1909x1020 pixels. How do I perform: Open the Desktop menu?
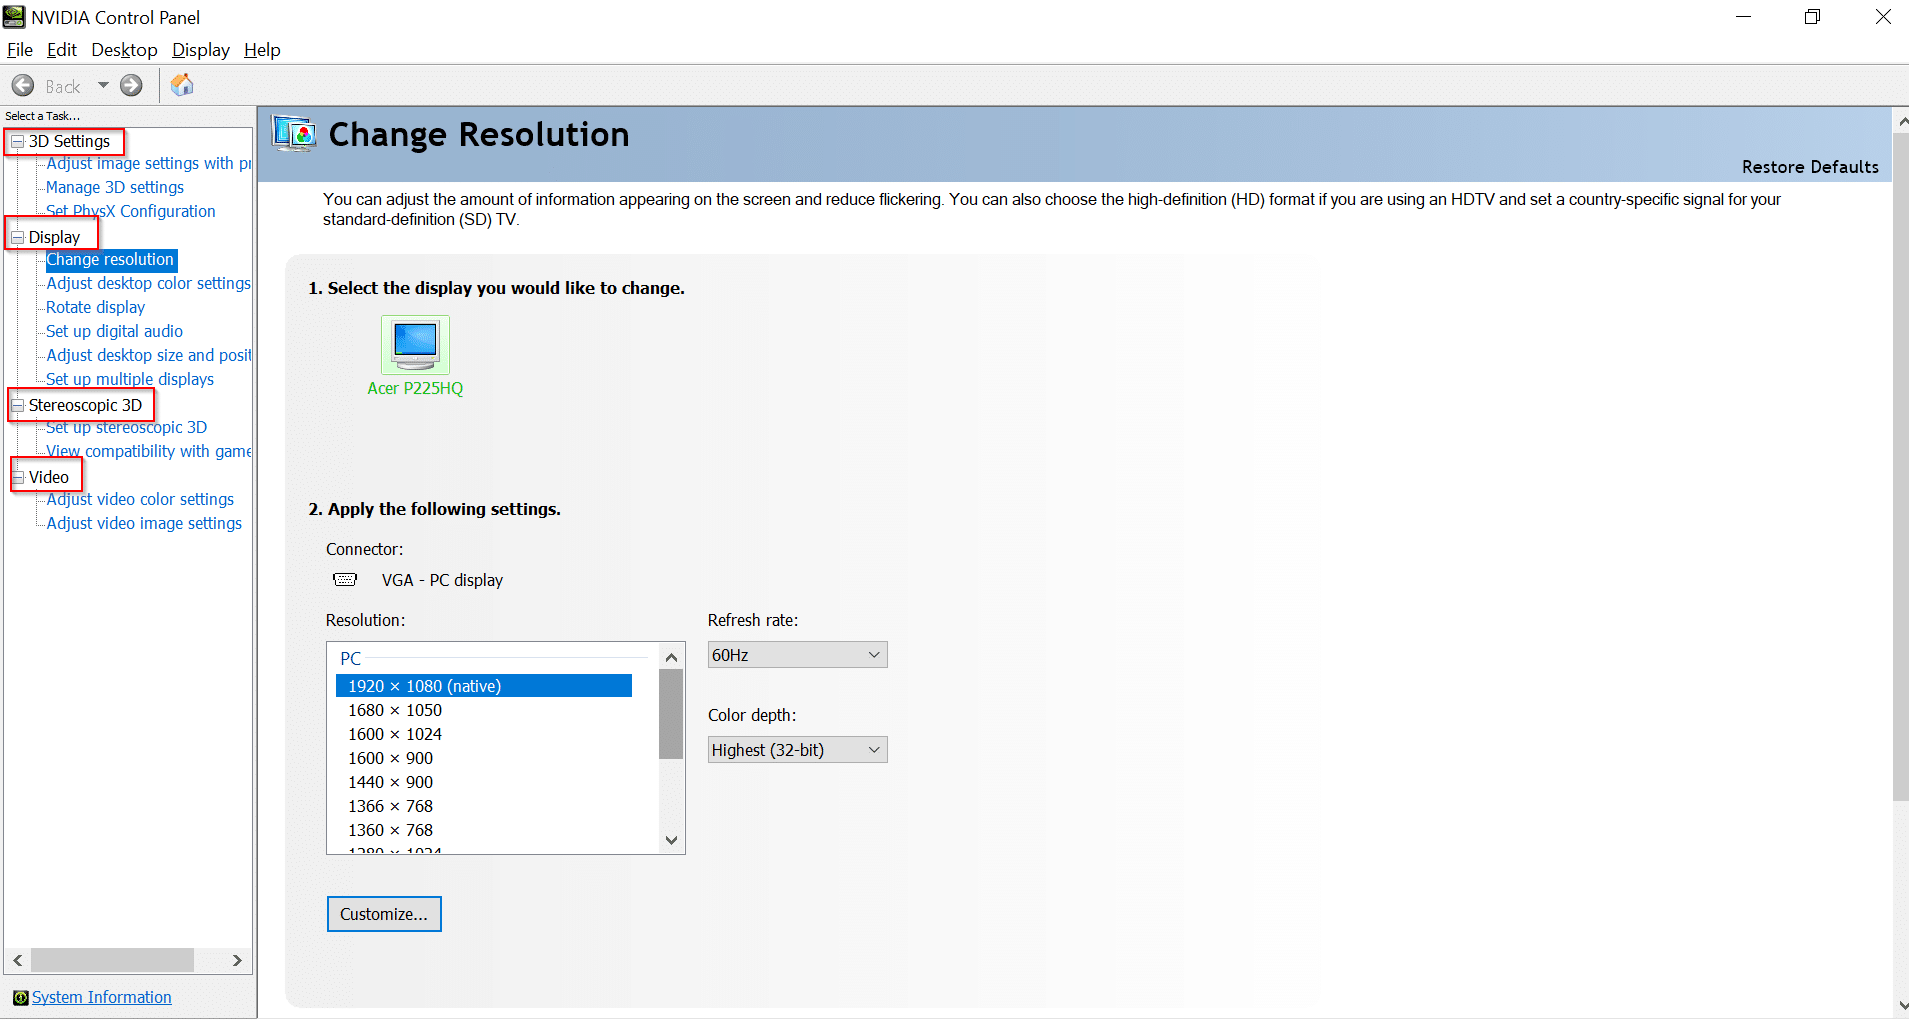124,50
